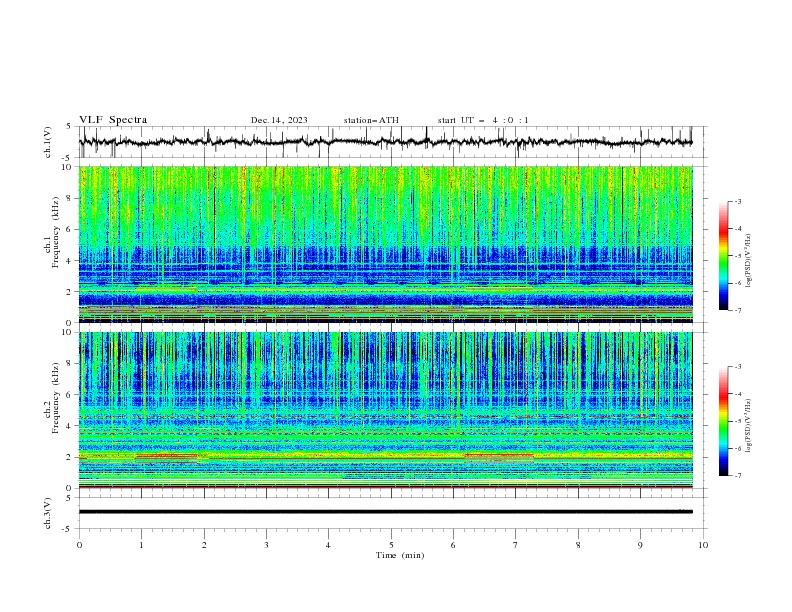792x612 pixels.
Task: Click time axis tick label "3"
Action: 266,545
